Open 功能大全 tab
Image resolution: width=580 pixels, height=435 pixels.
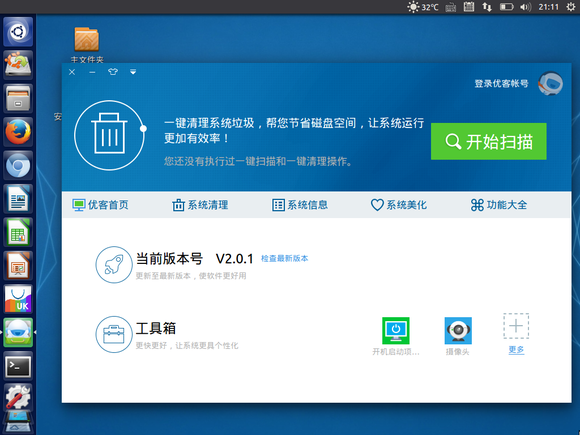coord(499,205)
